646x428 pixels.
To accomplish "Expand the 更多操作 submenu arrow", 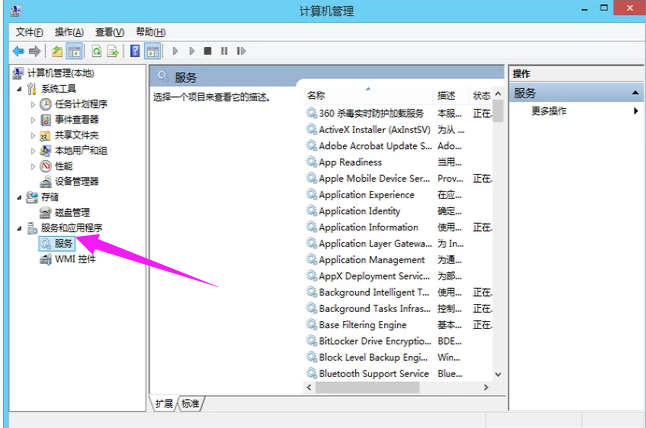I will pos(635,111).
